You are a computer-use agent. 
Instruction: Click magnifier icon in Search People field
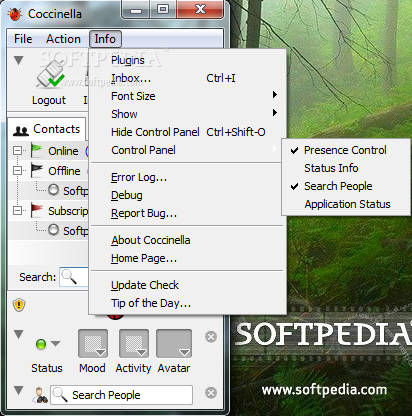point(60,395)
